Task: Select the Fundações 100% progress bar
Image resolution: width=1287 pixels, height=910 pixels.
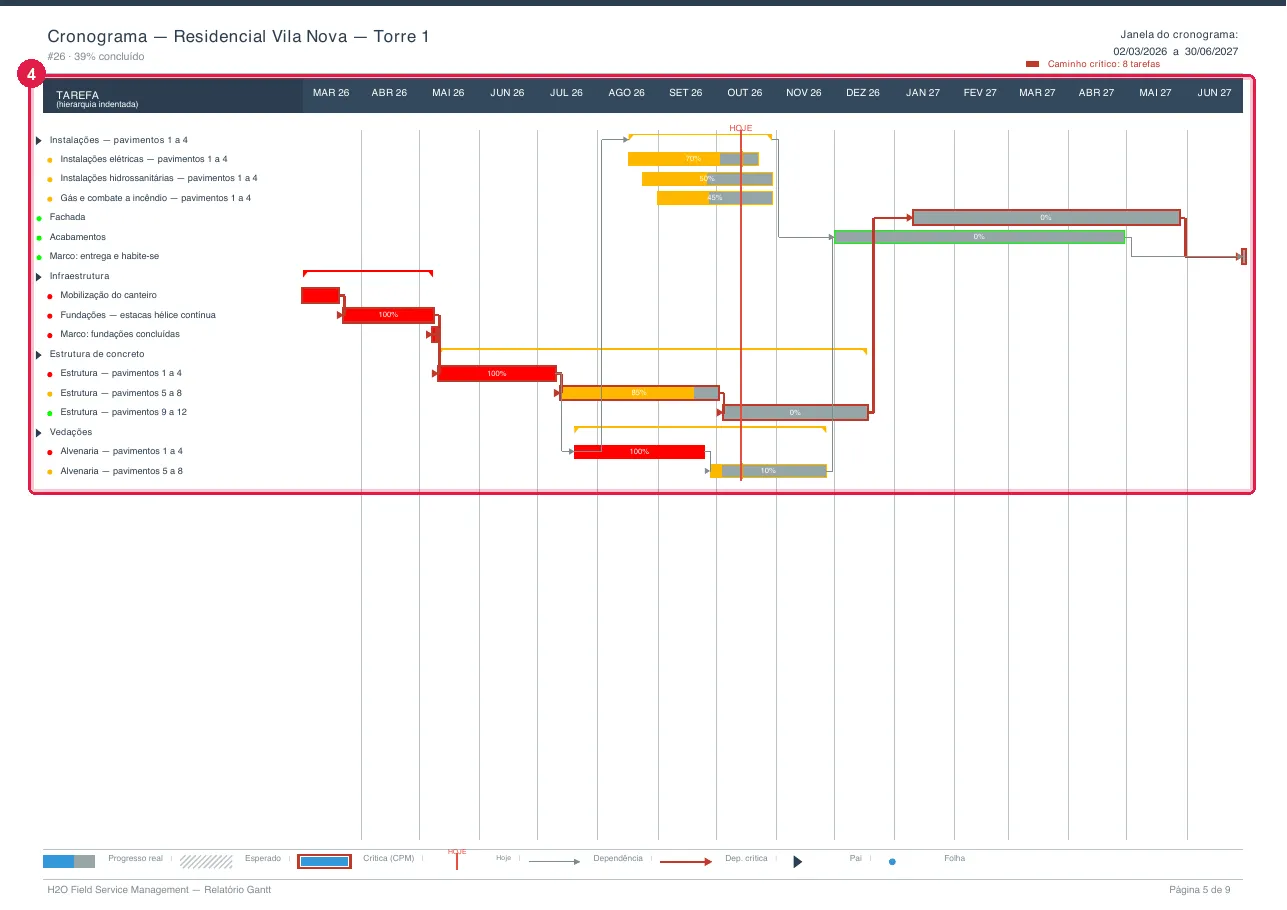Action: click(389, 315)
